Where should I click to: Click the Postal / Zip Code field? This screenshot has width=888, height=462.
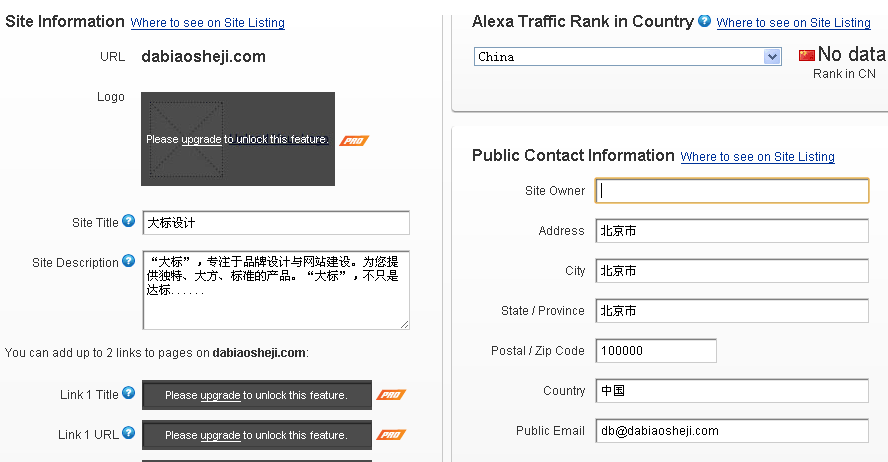656,350
